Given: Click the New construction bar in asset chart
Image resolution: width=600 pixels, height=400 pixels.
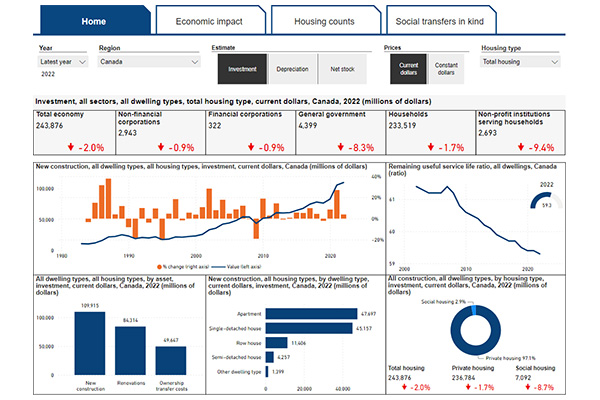Looking at the screenshot, I should click(91, 343).
